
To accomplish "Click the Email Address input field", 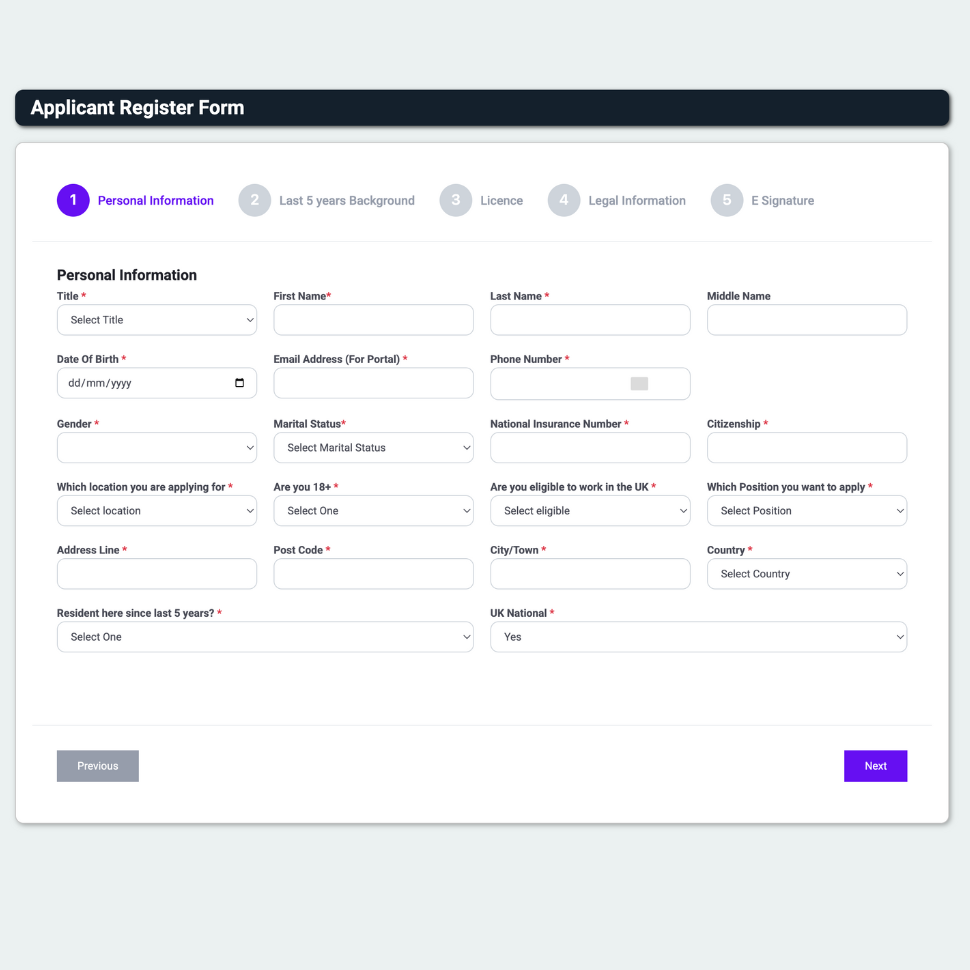I will pyautogui.click(x=373, y=383).
